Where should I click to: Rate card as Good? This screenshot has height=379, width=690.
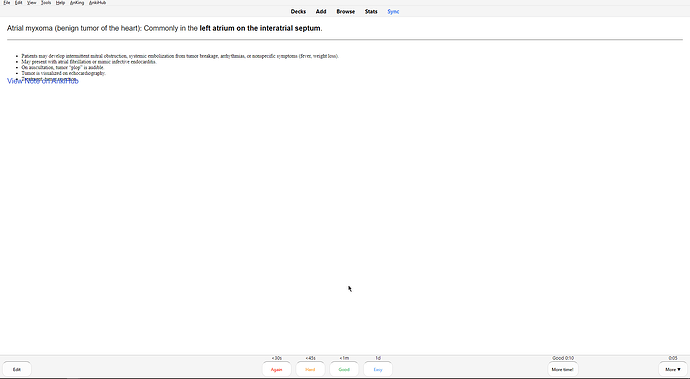pyautogui.click(x=344, y=369)
